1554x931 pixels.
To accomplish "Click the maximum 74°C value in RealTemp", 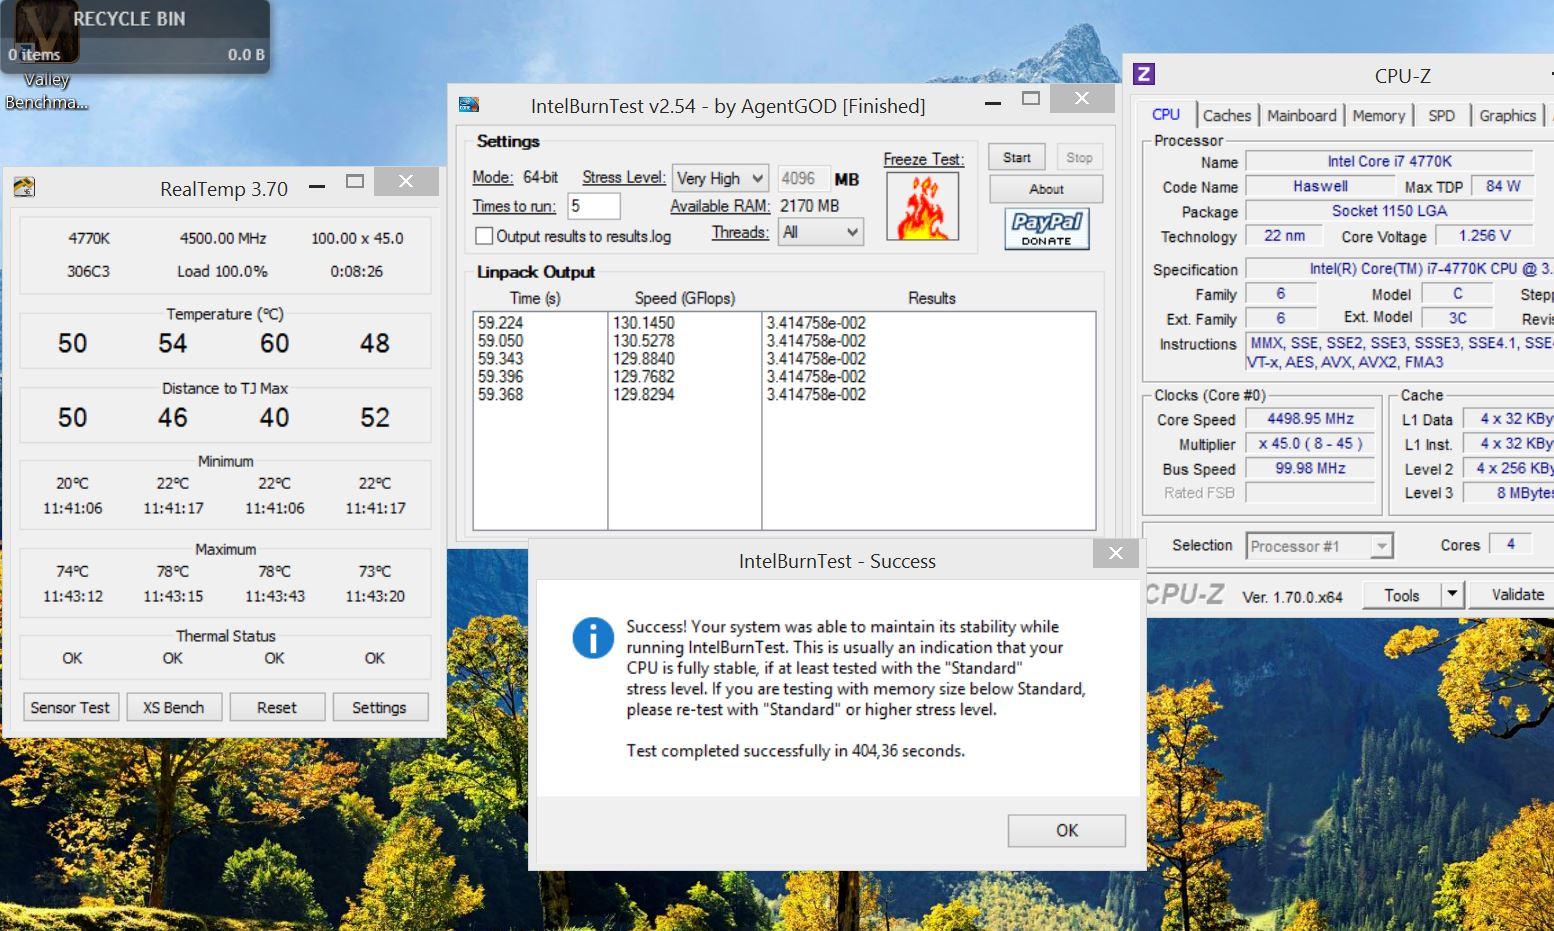I will [72, 571].
